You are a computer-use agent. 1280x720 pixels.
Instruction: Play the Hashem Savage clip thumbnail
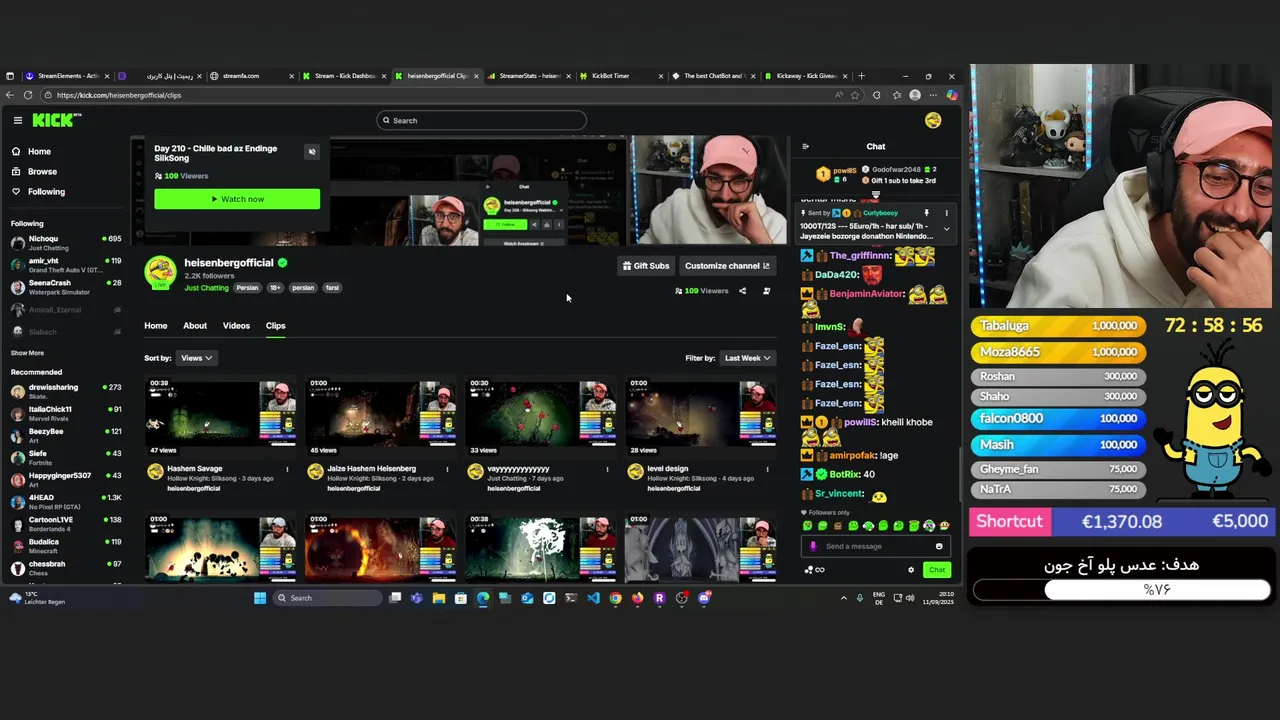[221, 411]
